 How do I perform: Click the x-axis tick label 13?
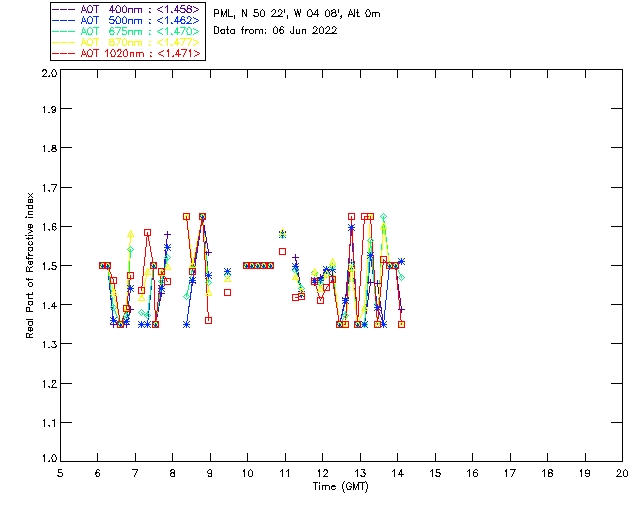tap(360, 474)
